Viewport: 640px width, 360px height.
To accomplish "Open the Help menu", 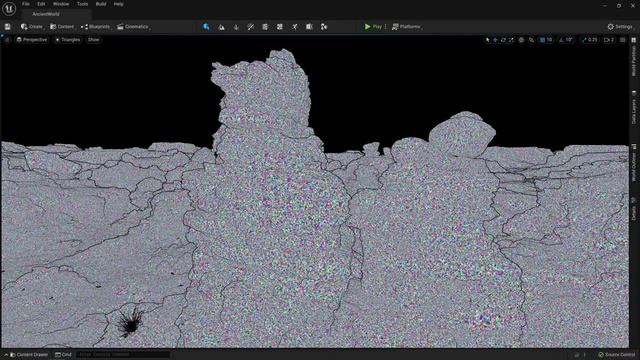I will (118, 4).
